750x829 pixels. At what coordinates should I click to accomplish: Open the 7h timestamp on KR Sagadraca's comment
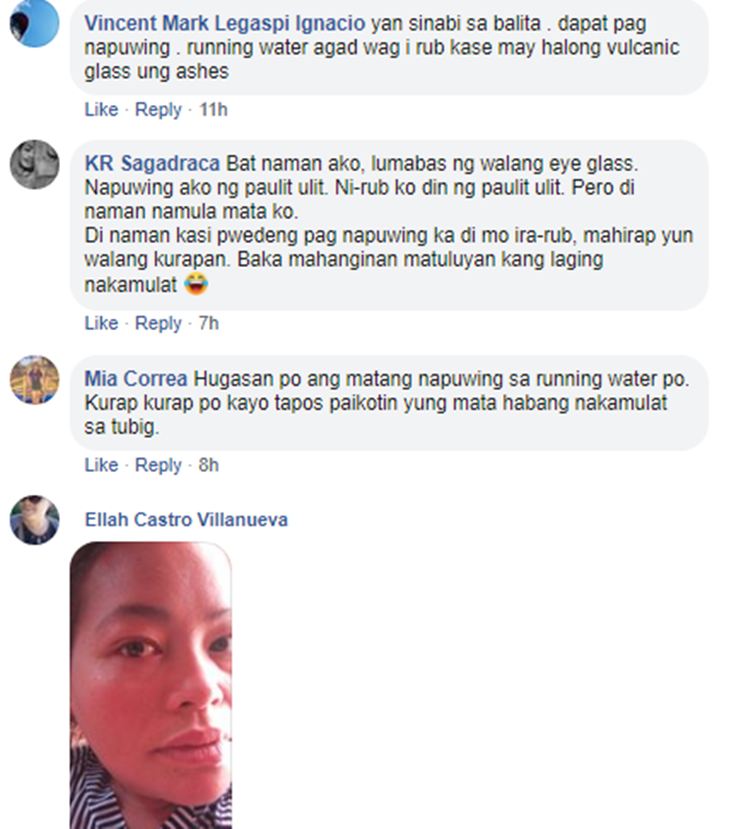pyautogui.click(x=208, y=323)
